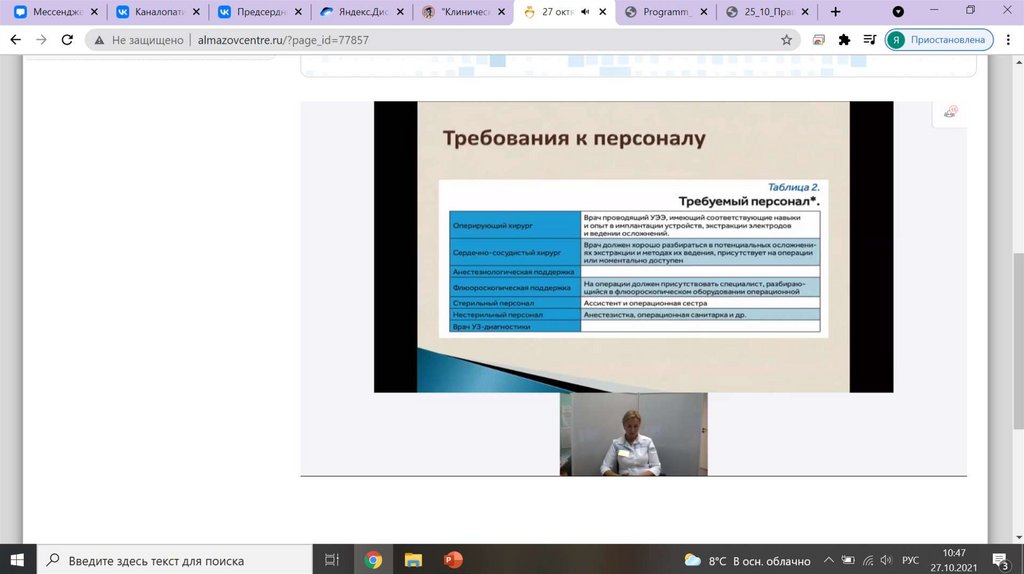Switch to the Яндекс.Диск tab
The width and height of the screenshot is (1024, 574).
360,12
